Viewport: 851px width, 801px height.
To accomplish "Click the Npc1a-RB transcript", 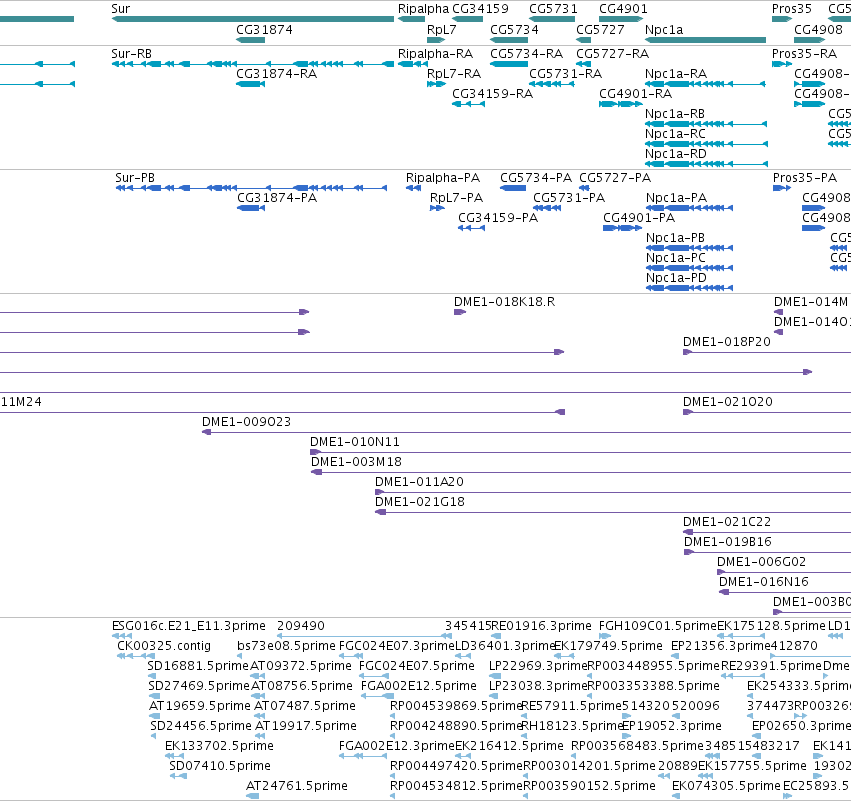I will tap(706, 124).
